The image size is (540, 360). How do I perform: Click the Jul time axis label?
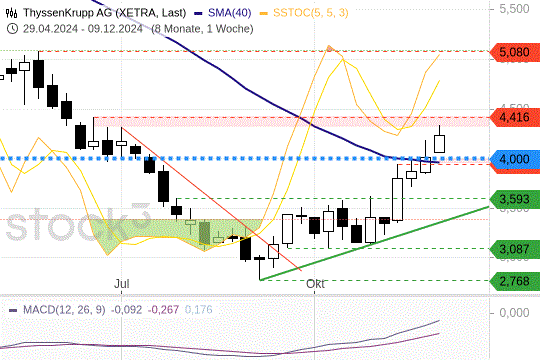[122, 284]
